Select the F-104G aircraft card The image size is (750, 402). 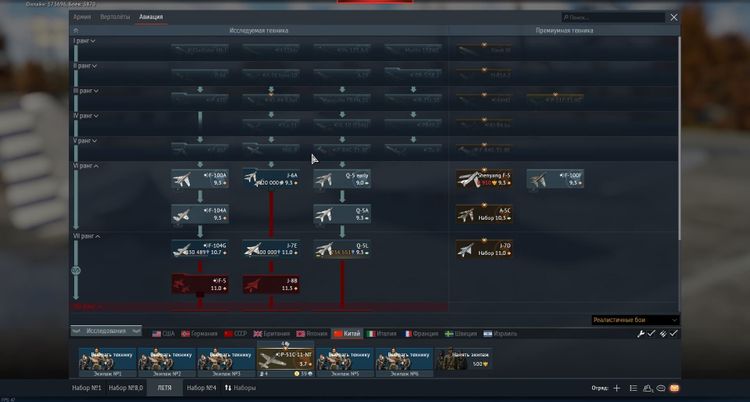tap(200, 249)
